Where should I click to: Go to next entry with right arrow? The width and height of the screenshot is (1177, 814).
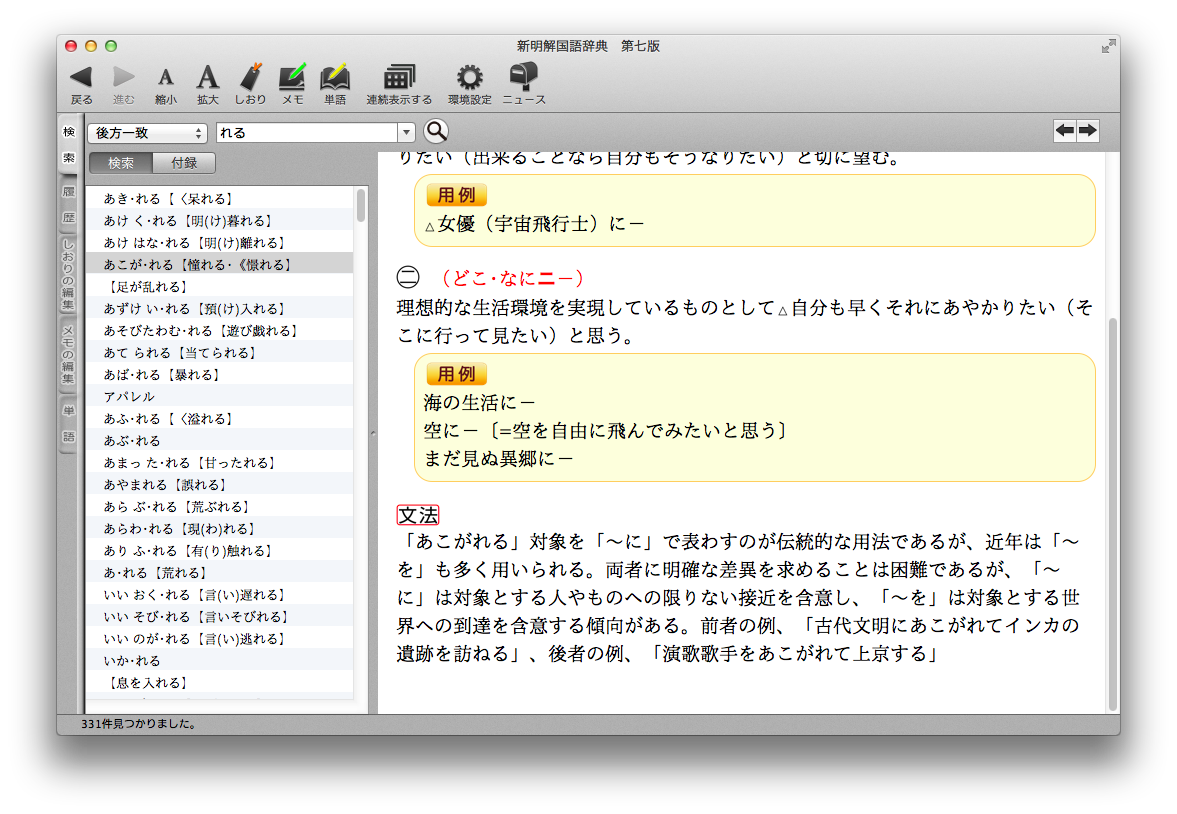click(x=1087, y=131)
